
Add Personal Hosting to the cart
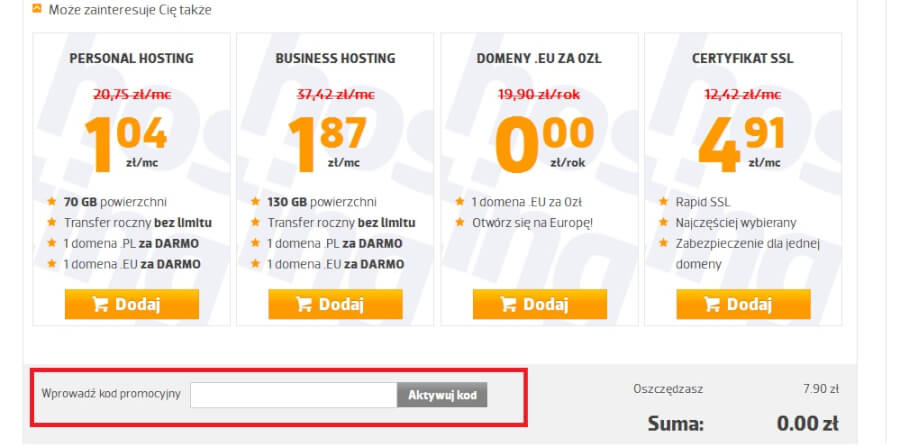pos(132,304)
